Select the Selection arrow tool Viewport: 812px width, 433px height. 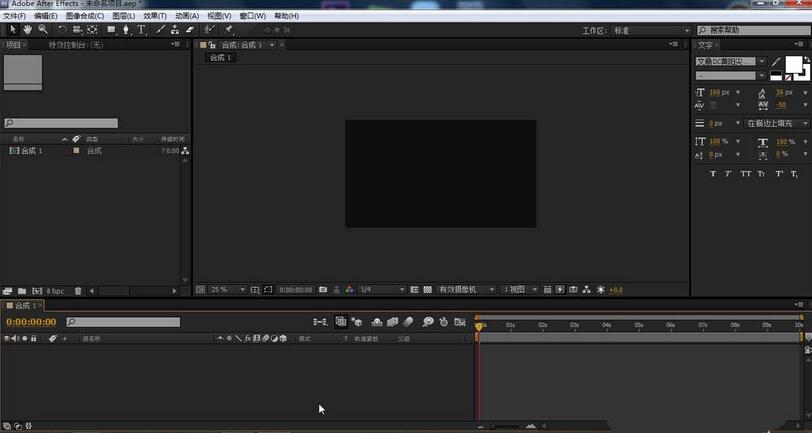[13, 30]
